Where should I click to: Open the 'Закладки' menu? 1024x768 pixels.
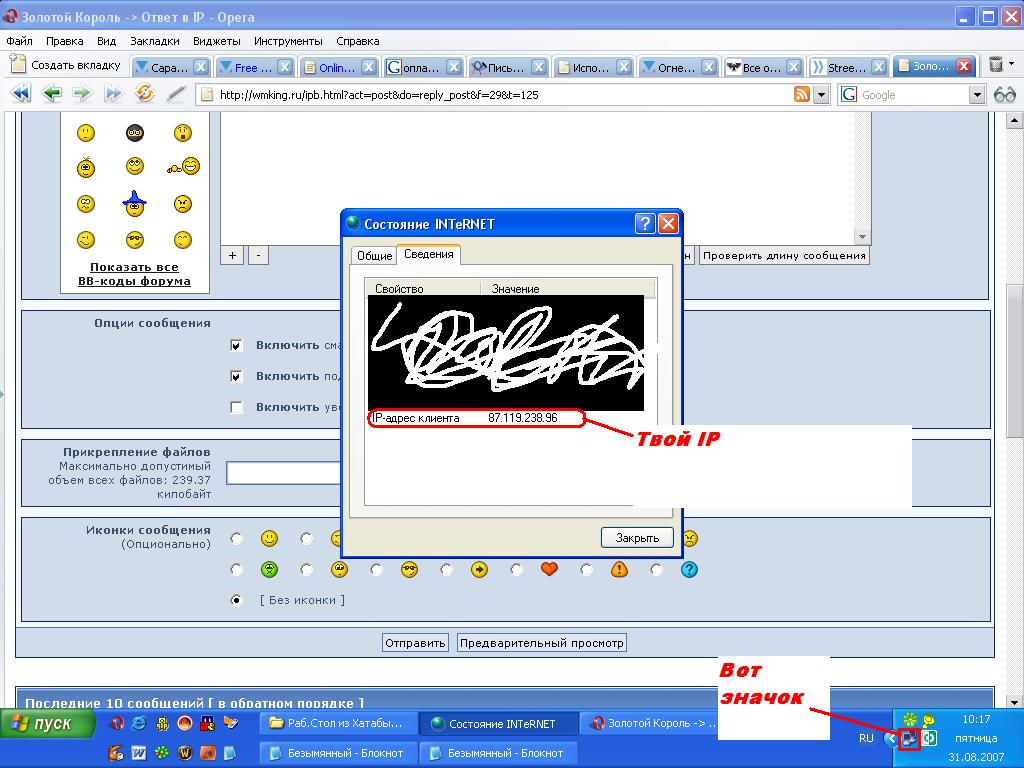pyautogui.click(x=154, y=41)
